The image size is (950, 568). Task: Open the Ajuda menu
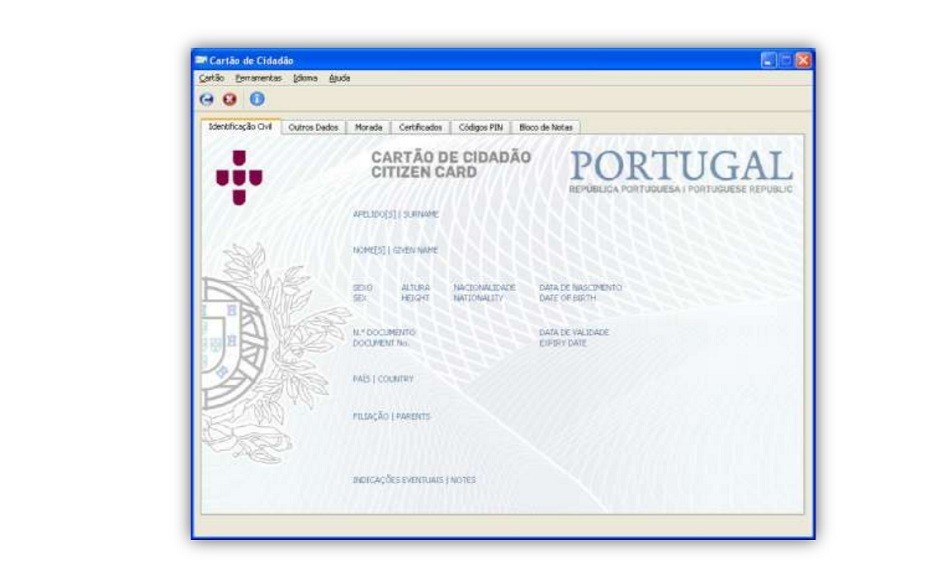pos(339,78)
